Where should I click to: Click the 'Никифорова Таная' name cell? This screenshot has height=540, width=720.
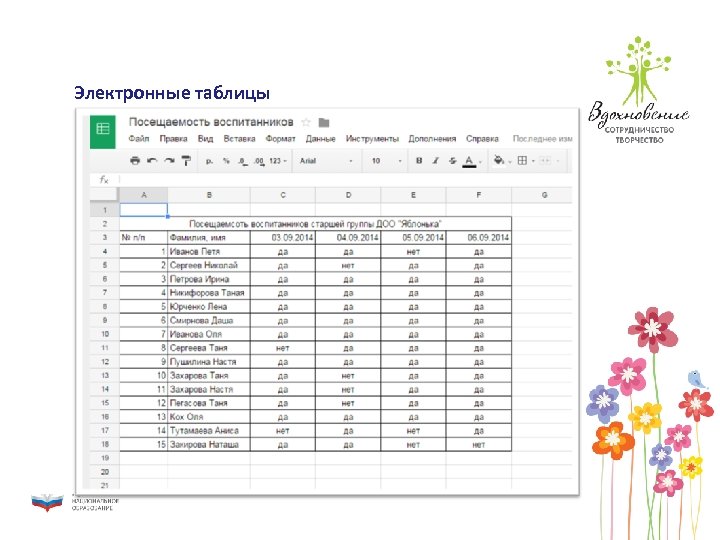coord(209,292)
